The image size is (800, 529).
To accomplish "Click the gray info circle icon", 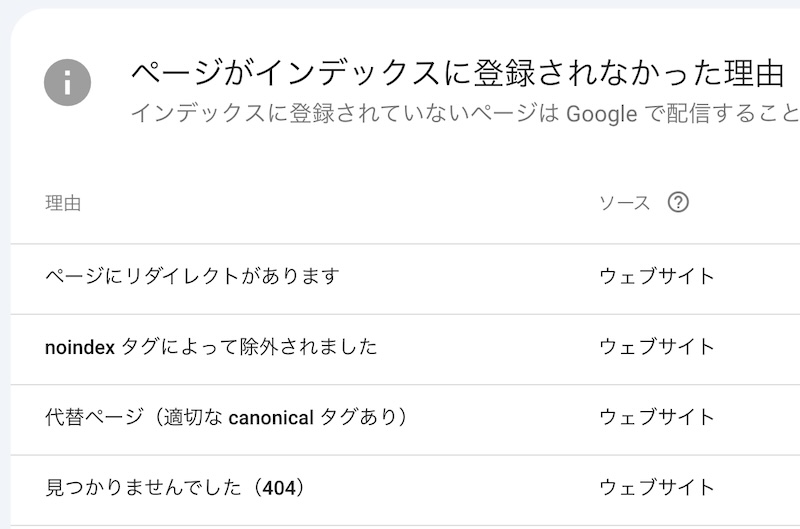I will coord(67,83).
